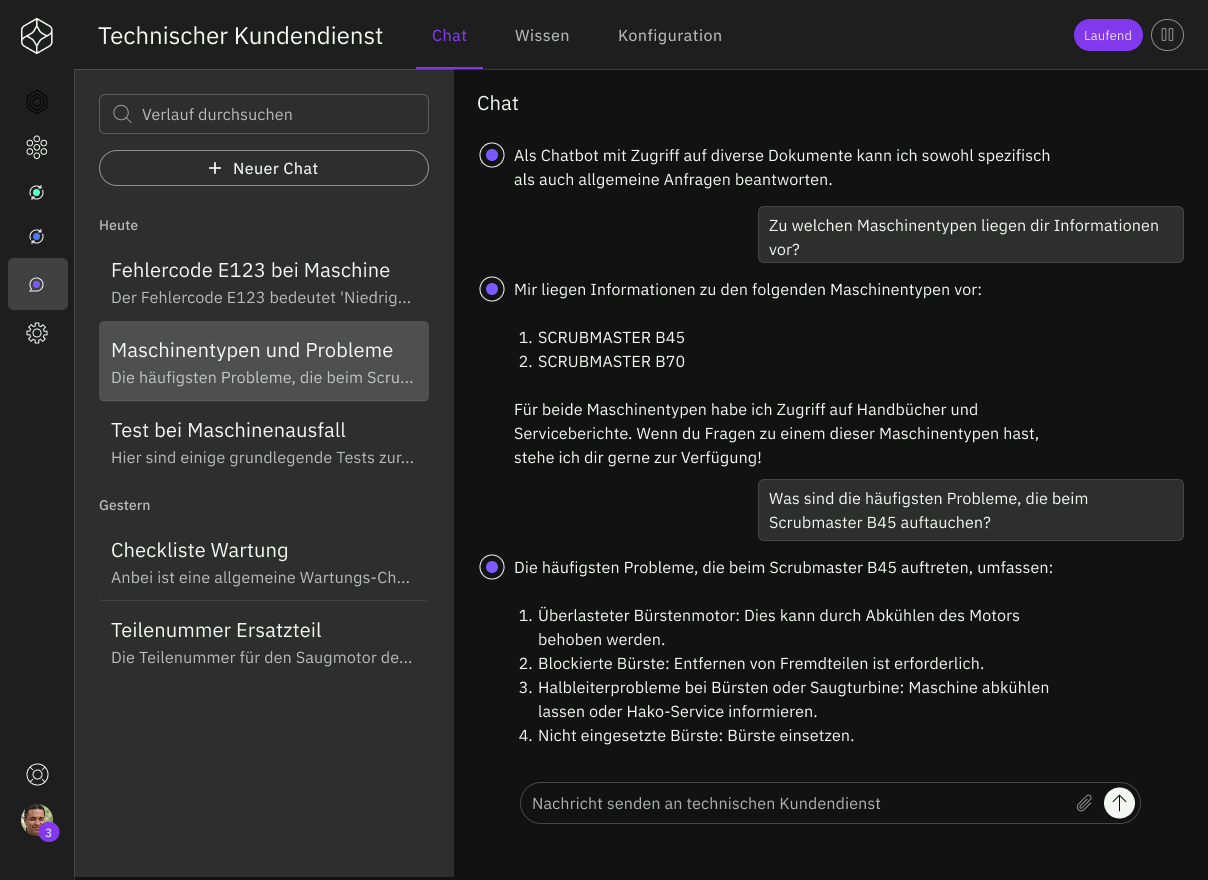Open the purple chat bubble sidebar icon
Screen dimensions: 1208x880
coord(37,284)
